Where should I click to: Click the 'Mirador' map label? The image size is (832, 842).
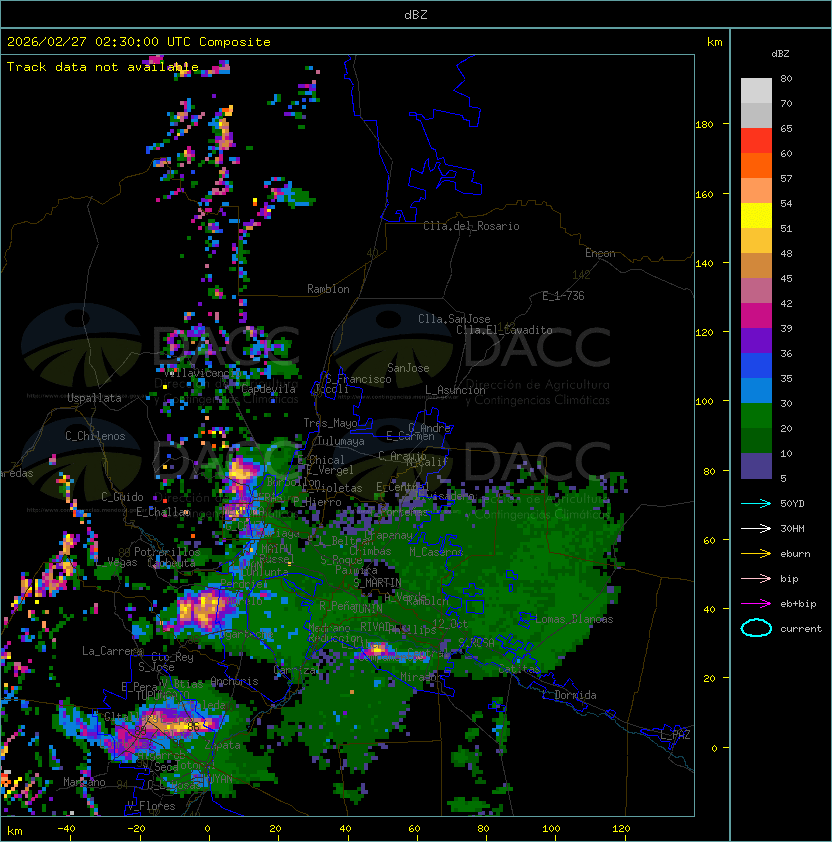[422, 677]
